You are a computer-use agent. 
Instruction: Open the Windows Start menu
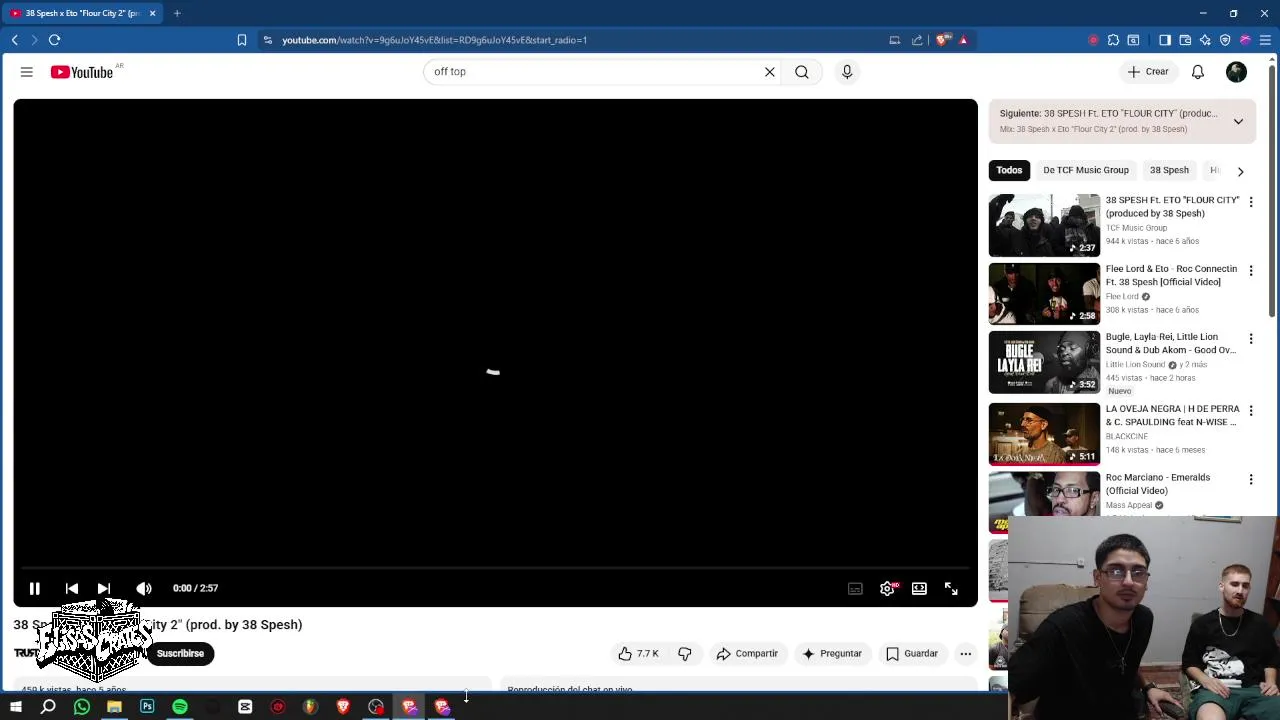click(x=15, y=707)
